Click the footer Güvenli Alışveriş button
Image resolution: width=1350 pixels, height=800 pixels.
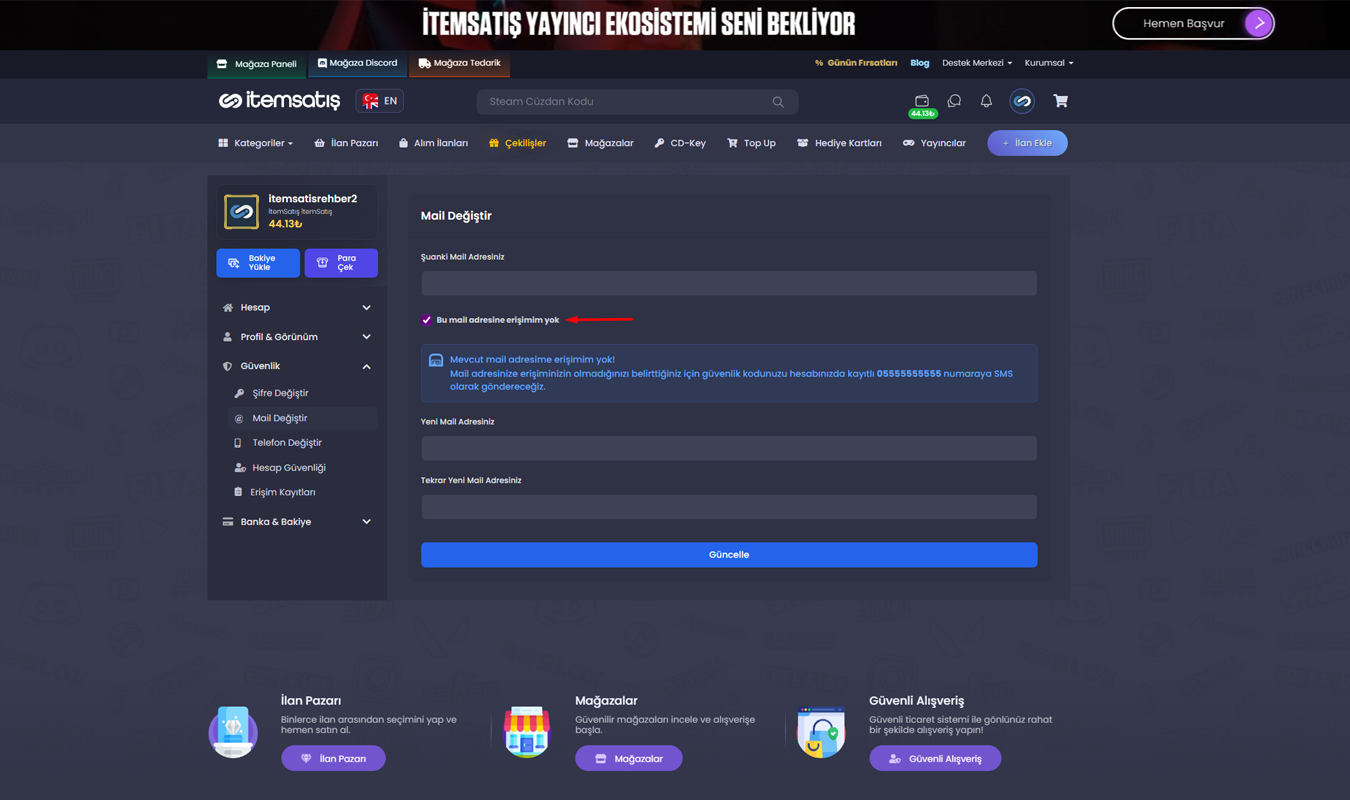point(935,758)
